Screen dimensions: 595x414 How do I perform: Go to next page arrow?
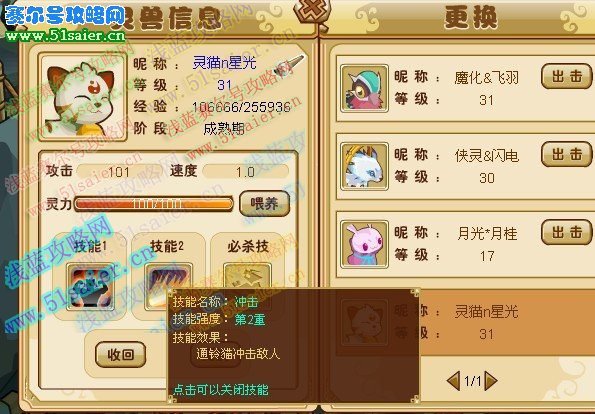(491, 380)
